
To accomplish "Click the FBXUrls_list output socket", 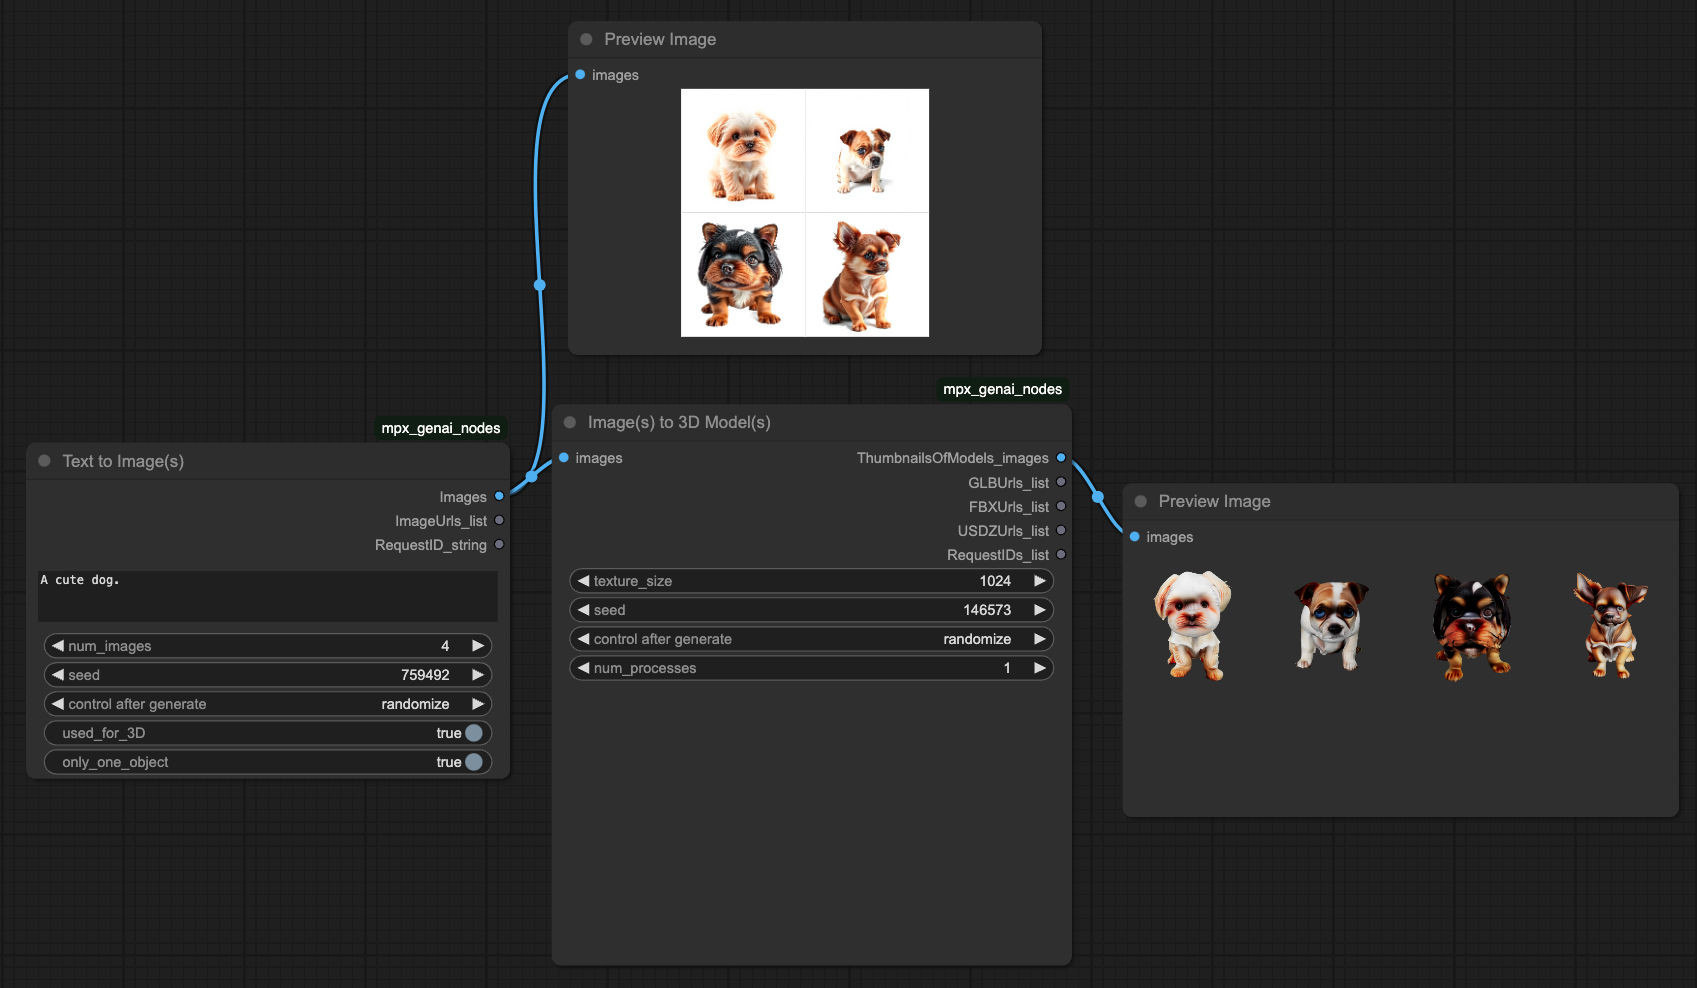I will click(x=1061, y=506).
